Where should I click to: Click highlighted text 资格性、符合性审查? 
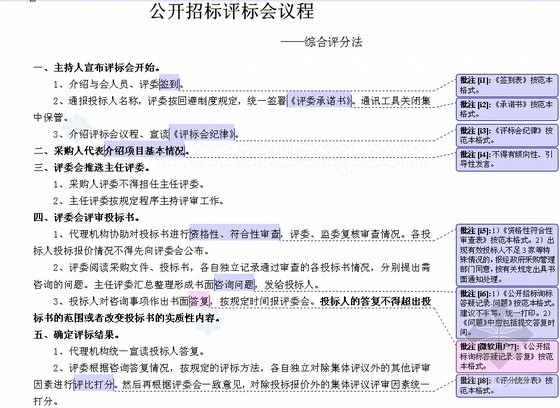click(235, 234)
